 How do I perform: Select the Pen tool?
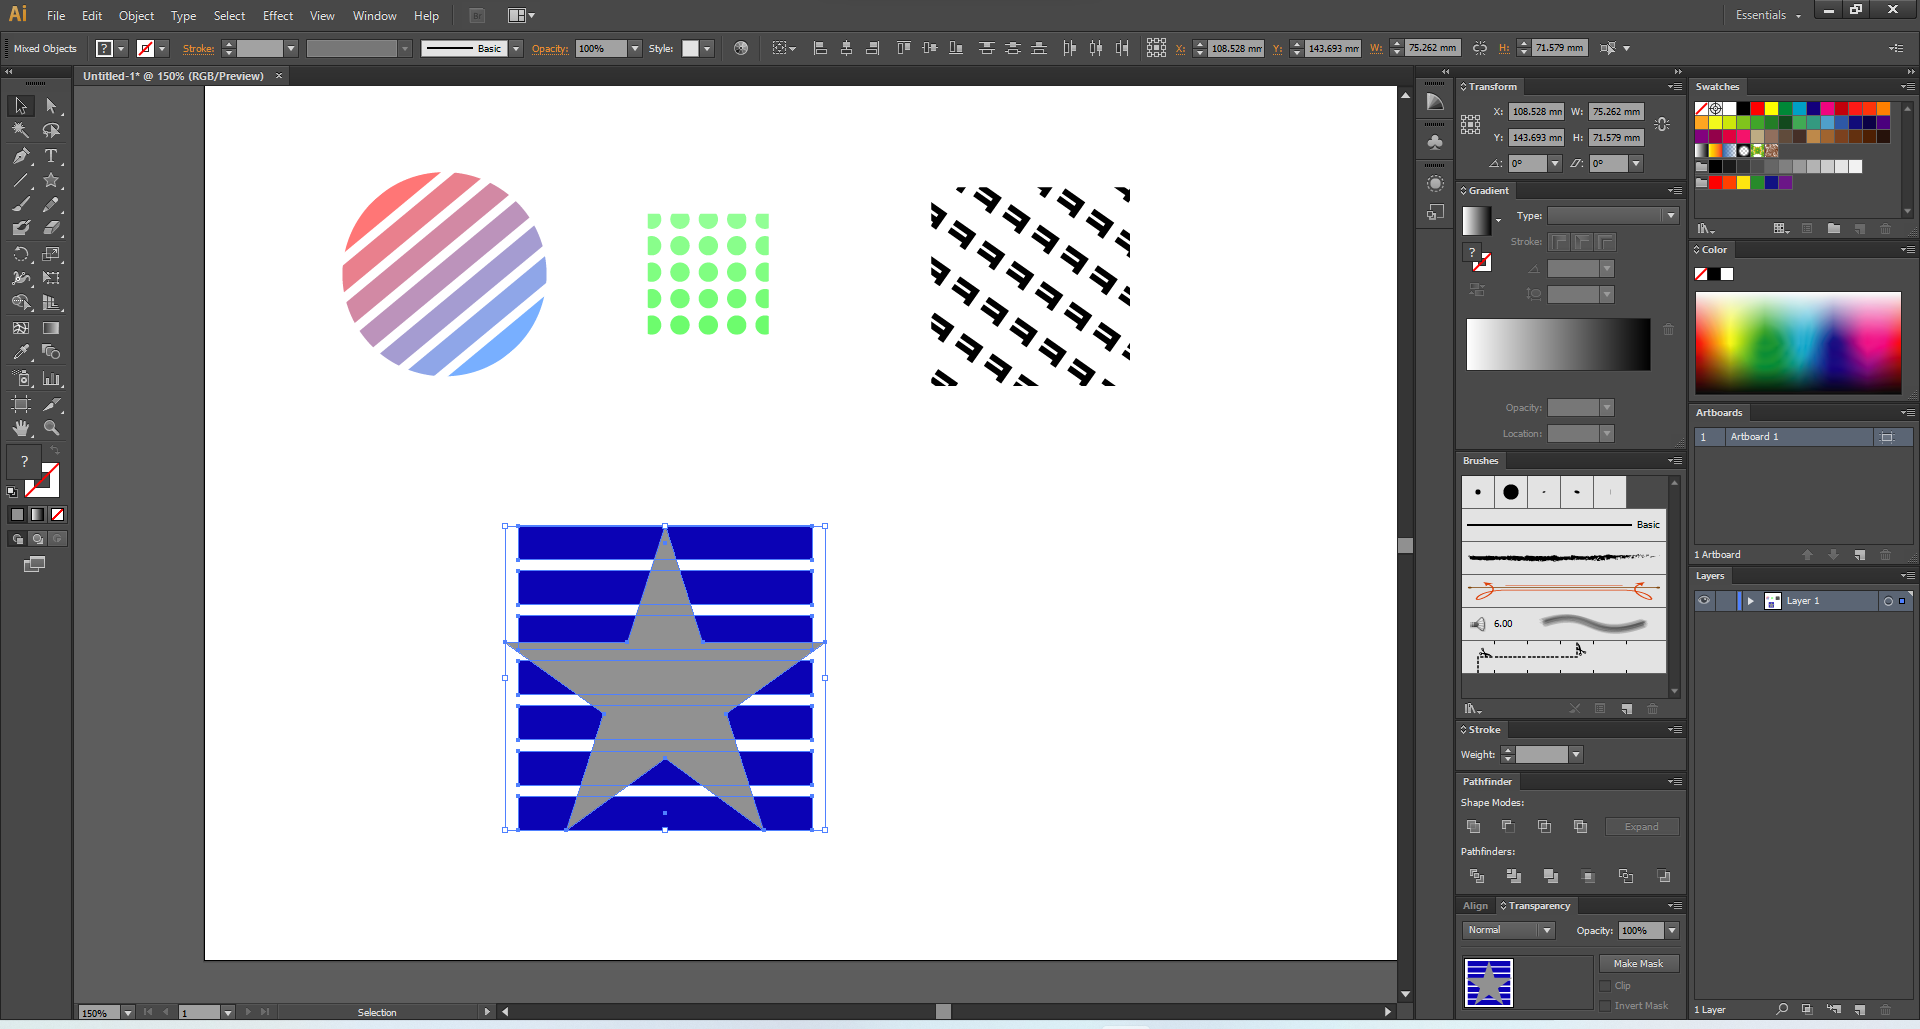coord(20,156)
